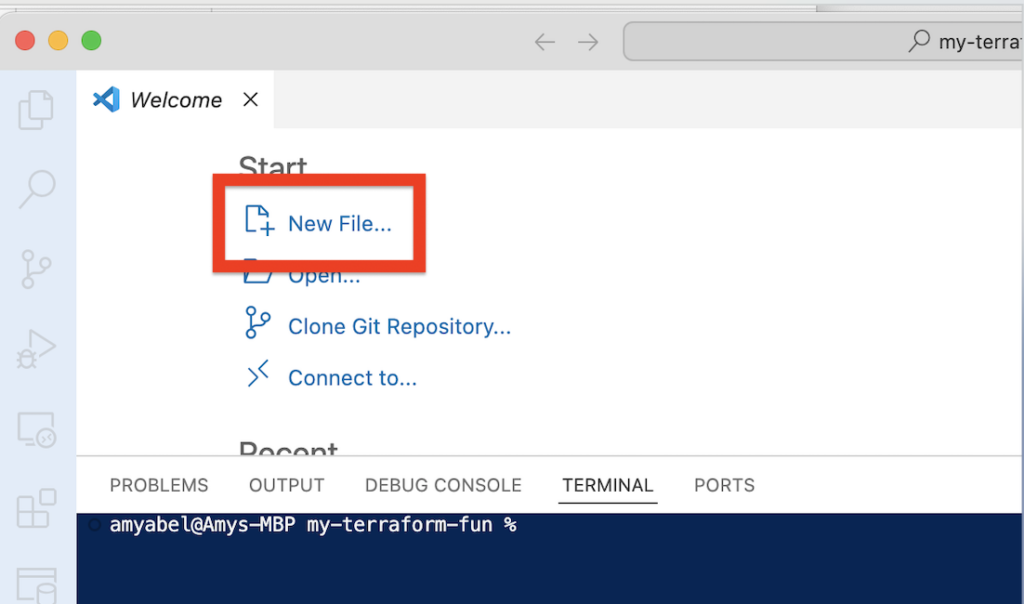Select the TERMINAL panel tab

pyautogui.click(x=607, y=485)
